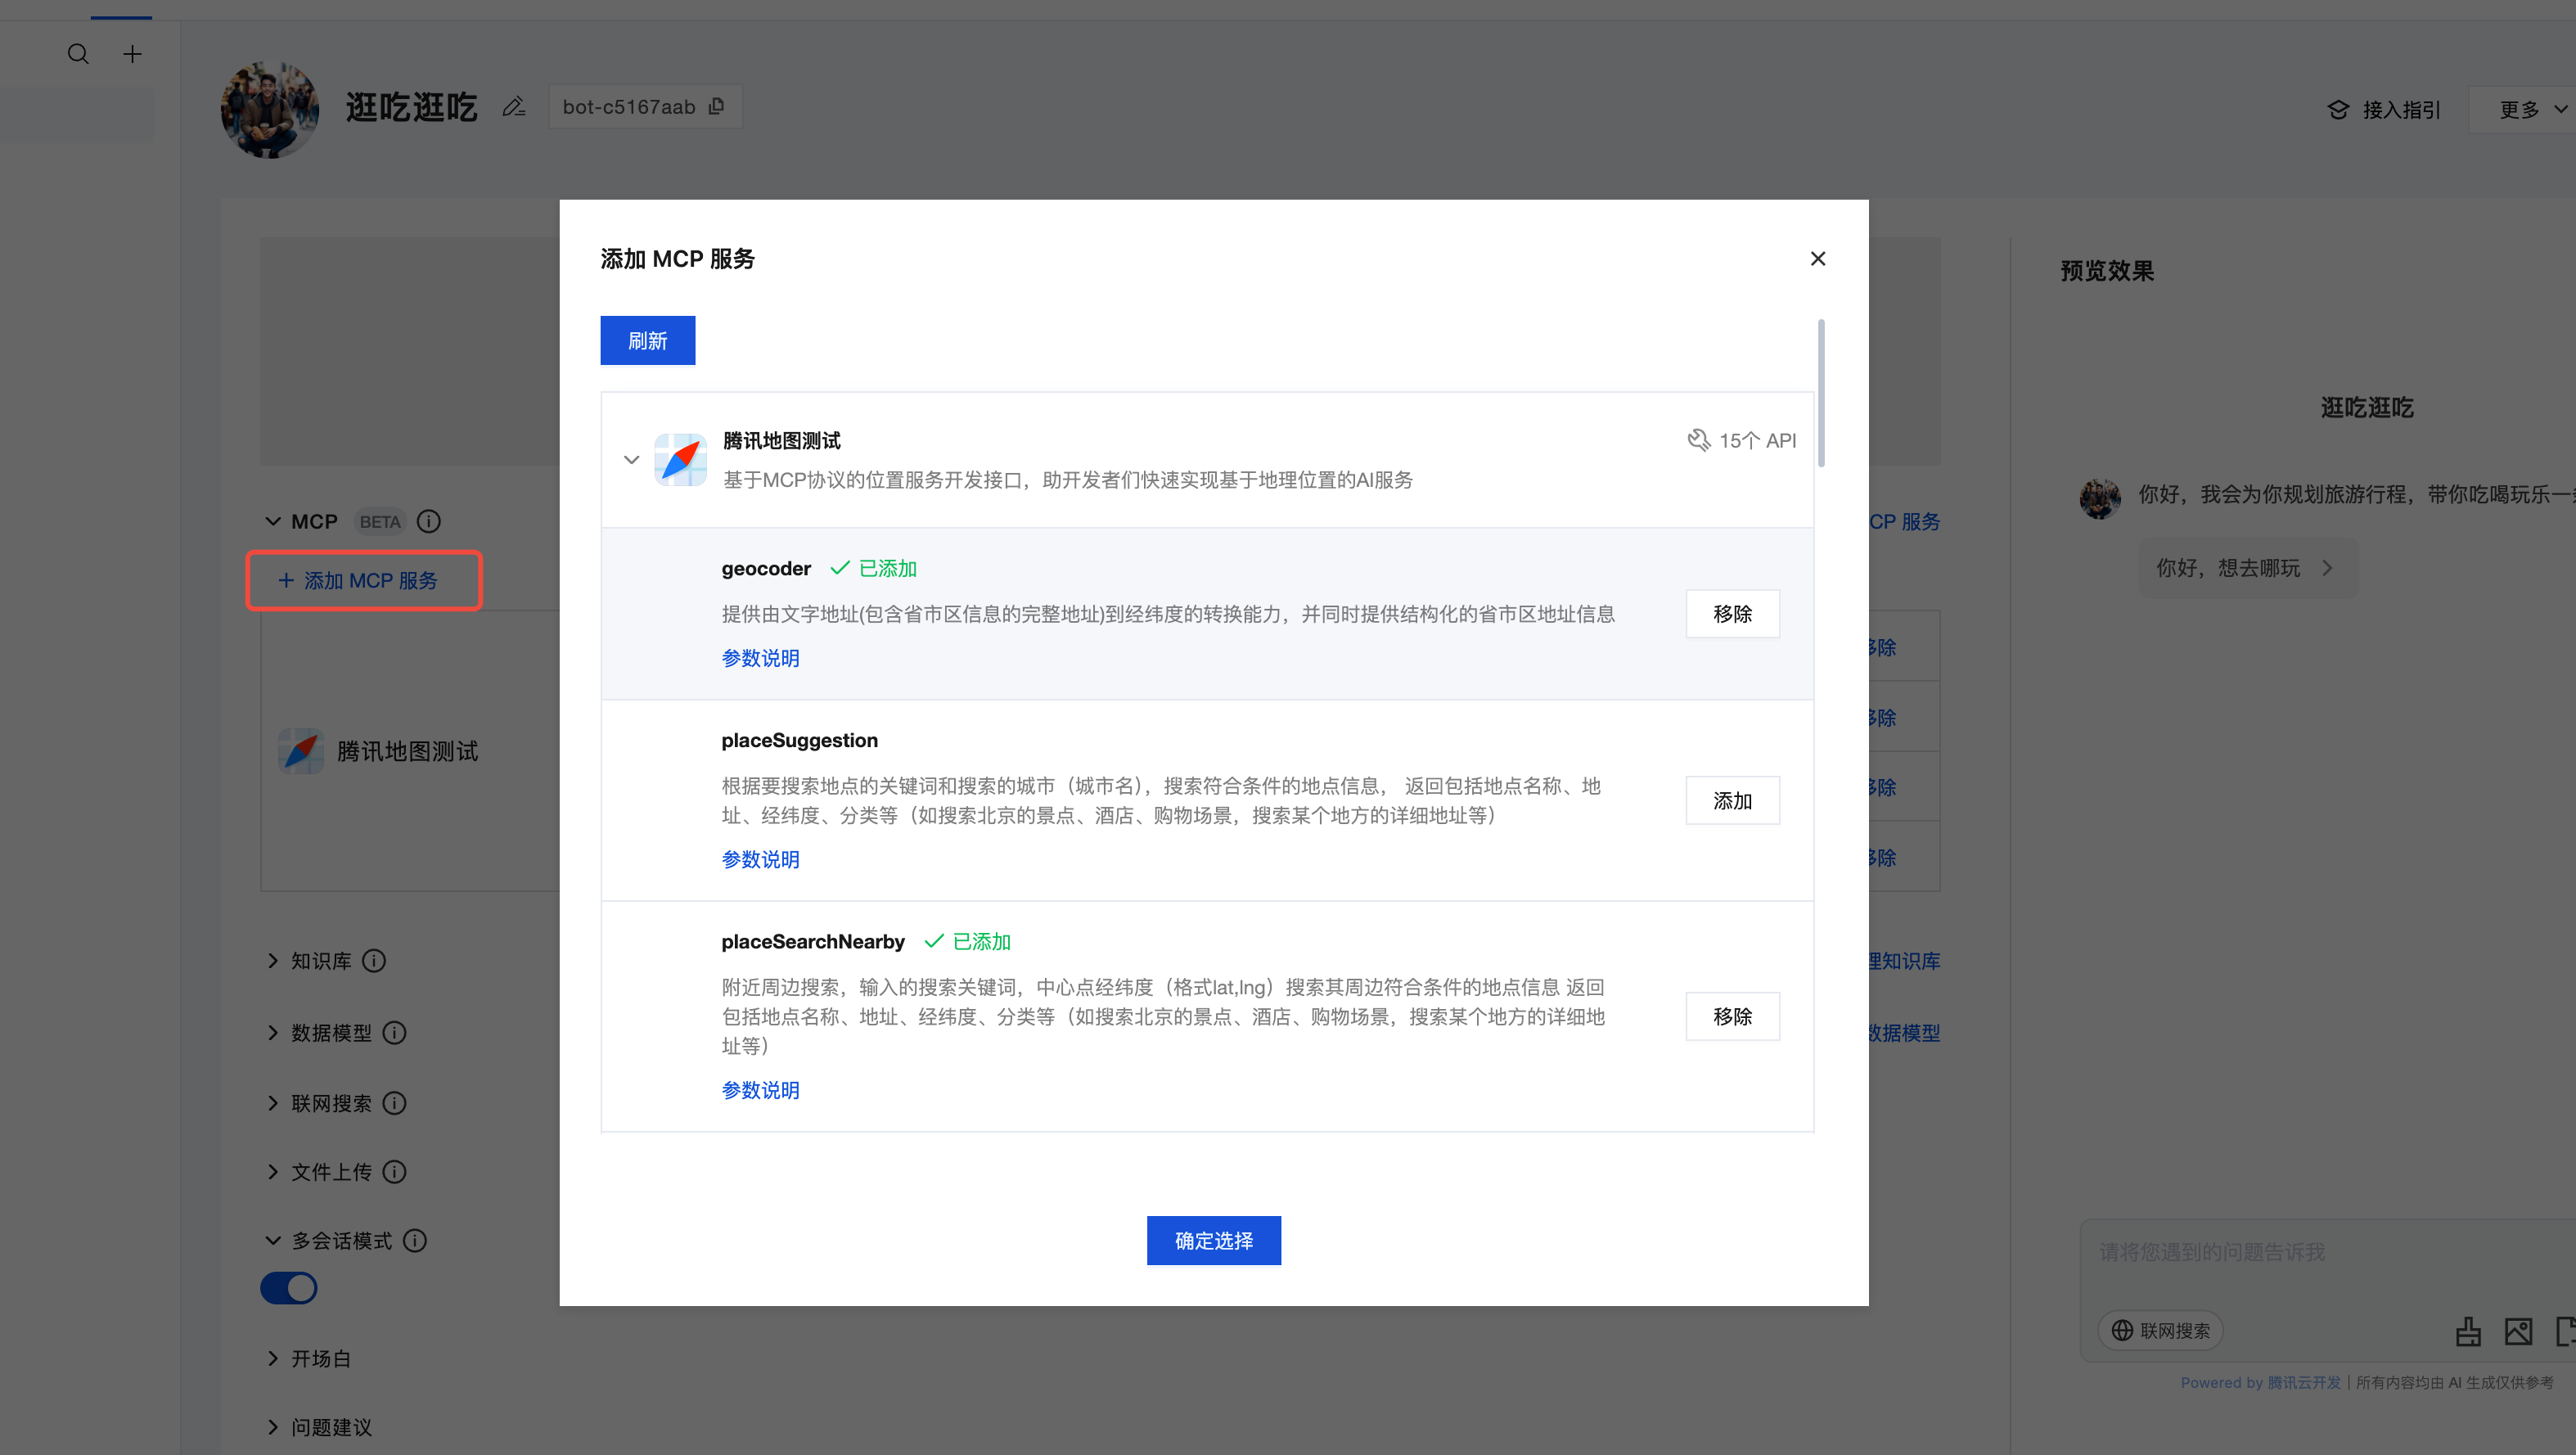Click info icon beside MCP BETA
Viewport: 2576px width, 1455px height.
coord(429,521)
